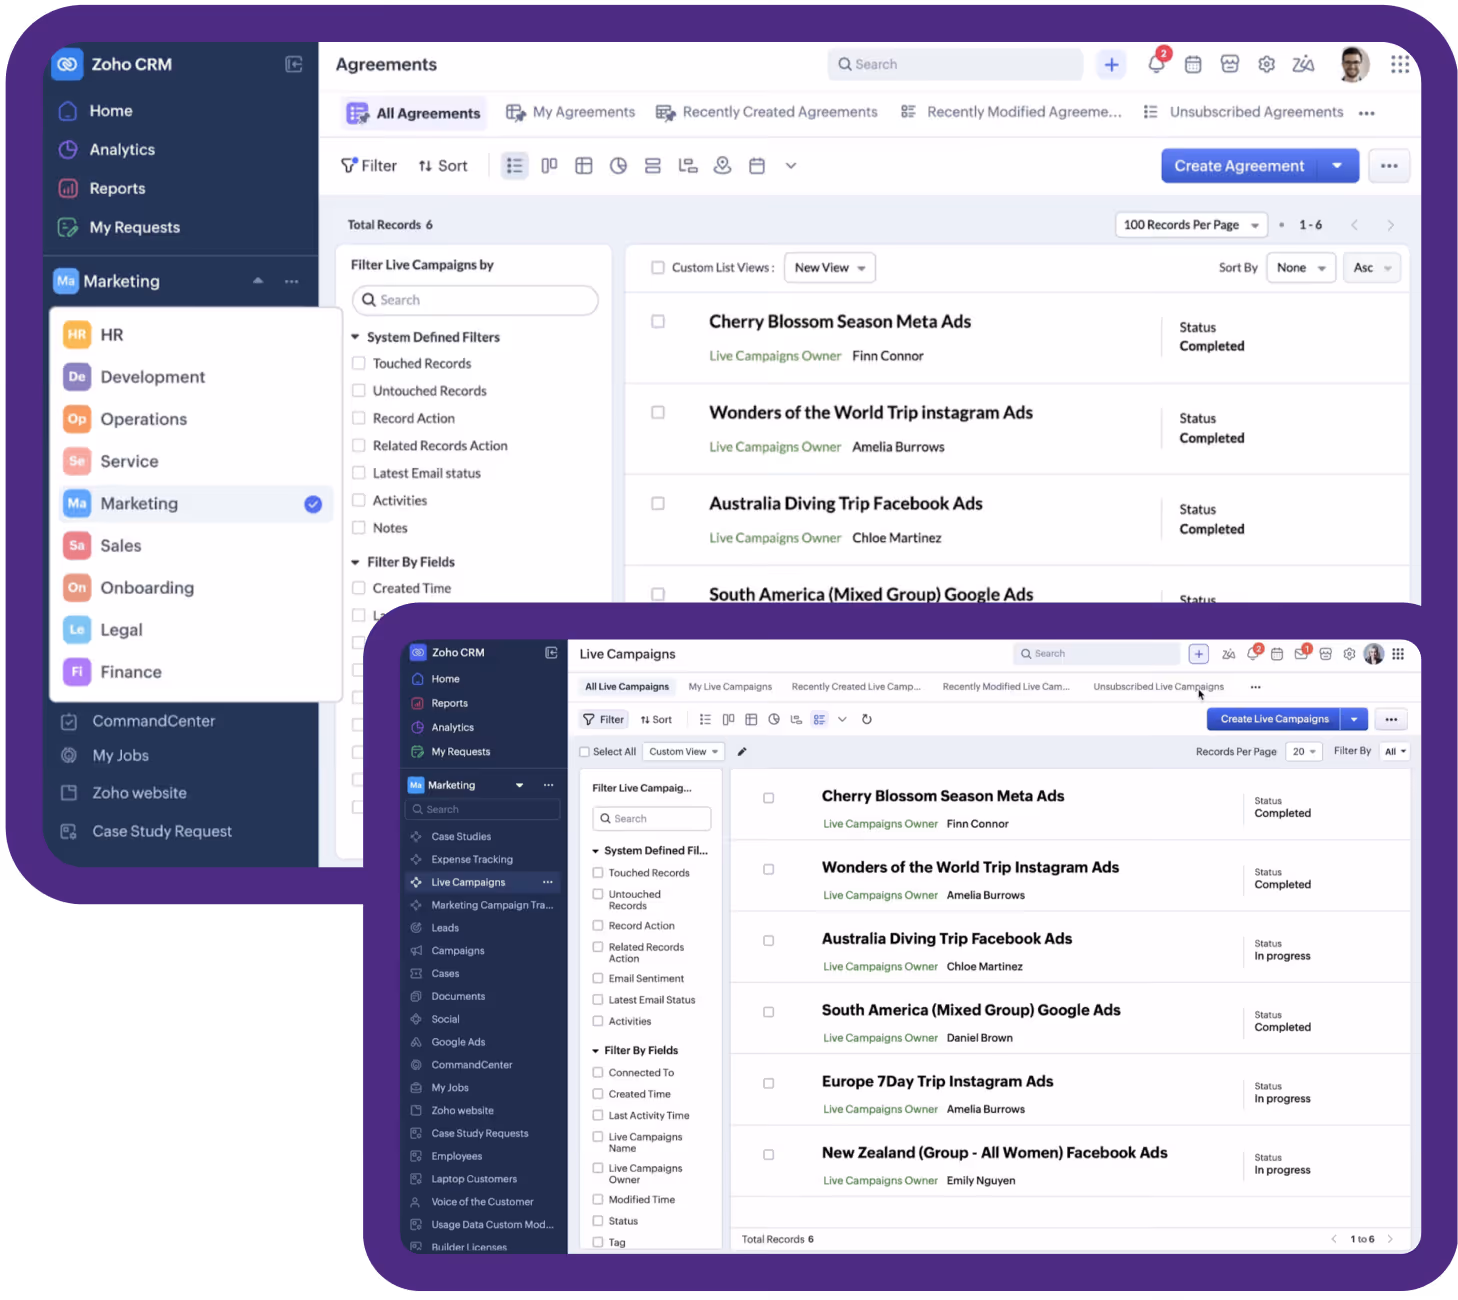Viewport: 1458px width, 1300px height.
Task: Select chart view icon in Agreements toolbar
Action: coord(618,166)
